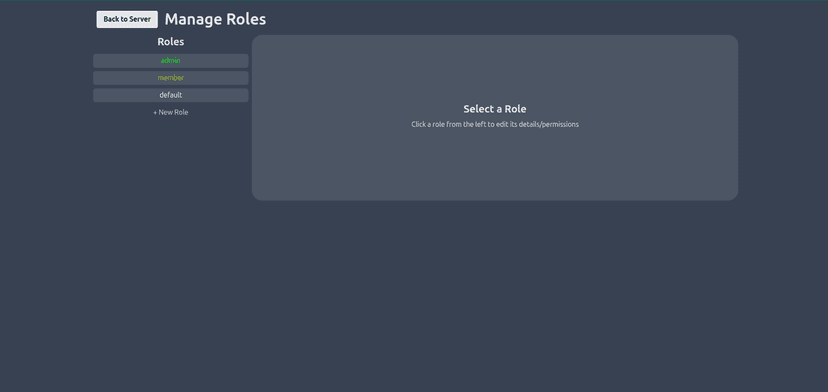Click the role details/permissions hint text
Screen dimensions: 828x392
pos(495,125)
